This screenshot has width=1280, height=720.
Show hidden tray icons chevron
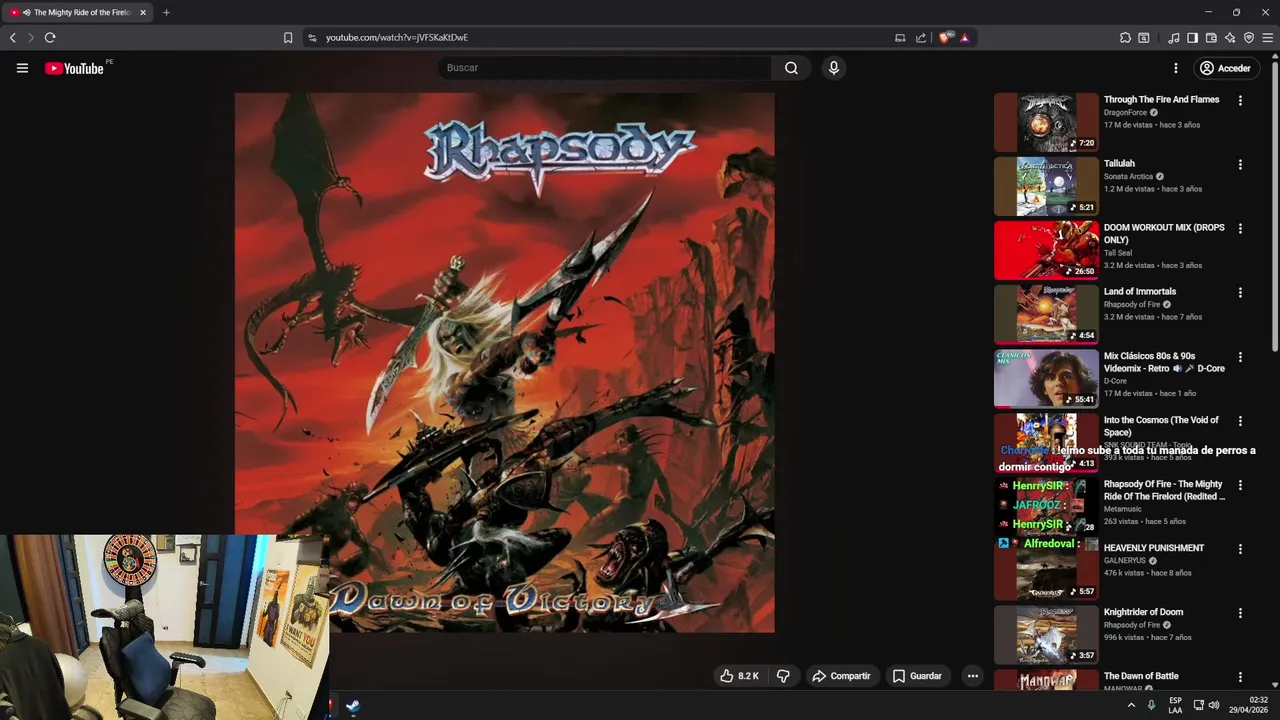pos(1131,705)
